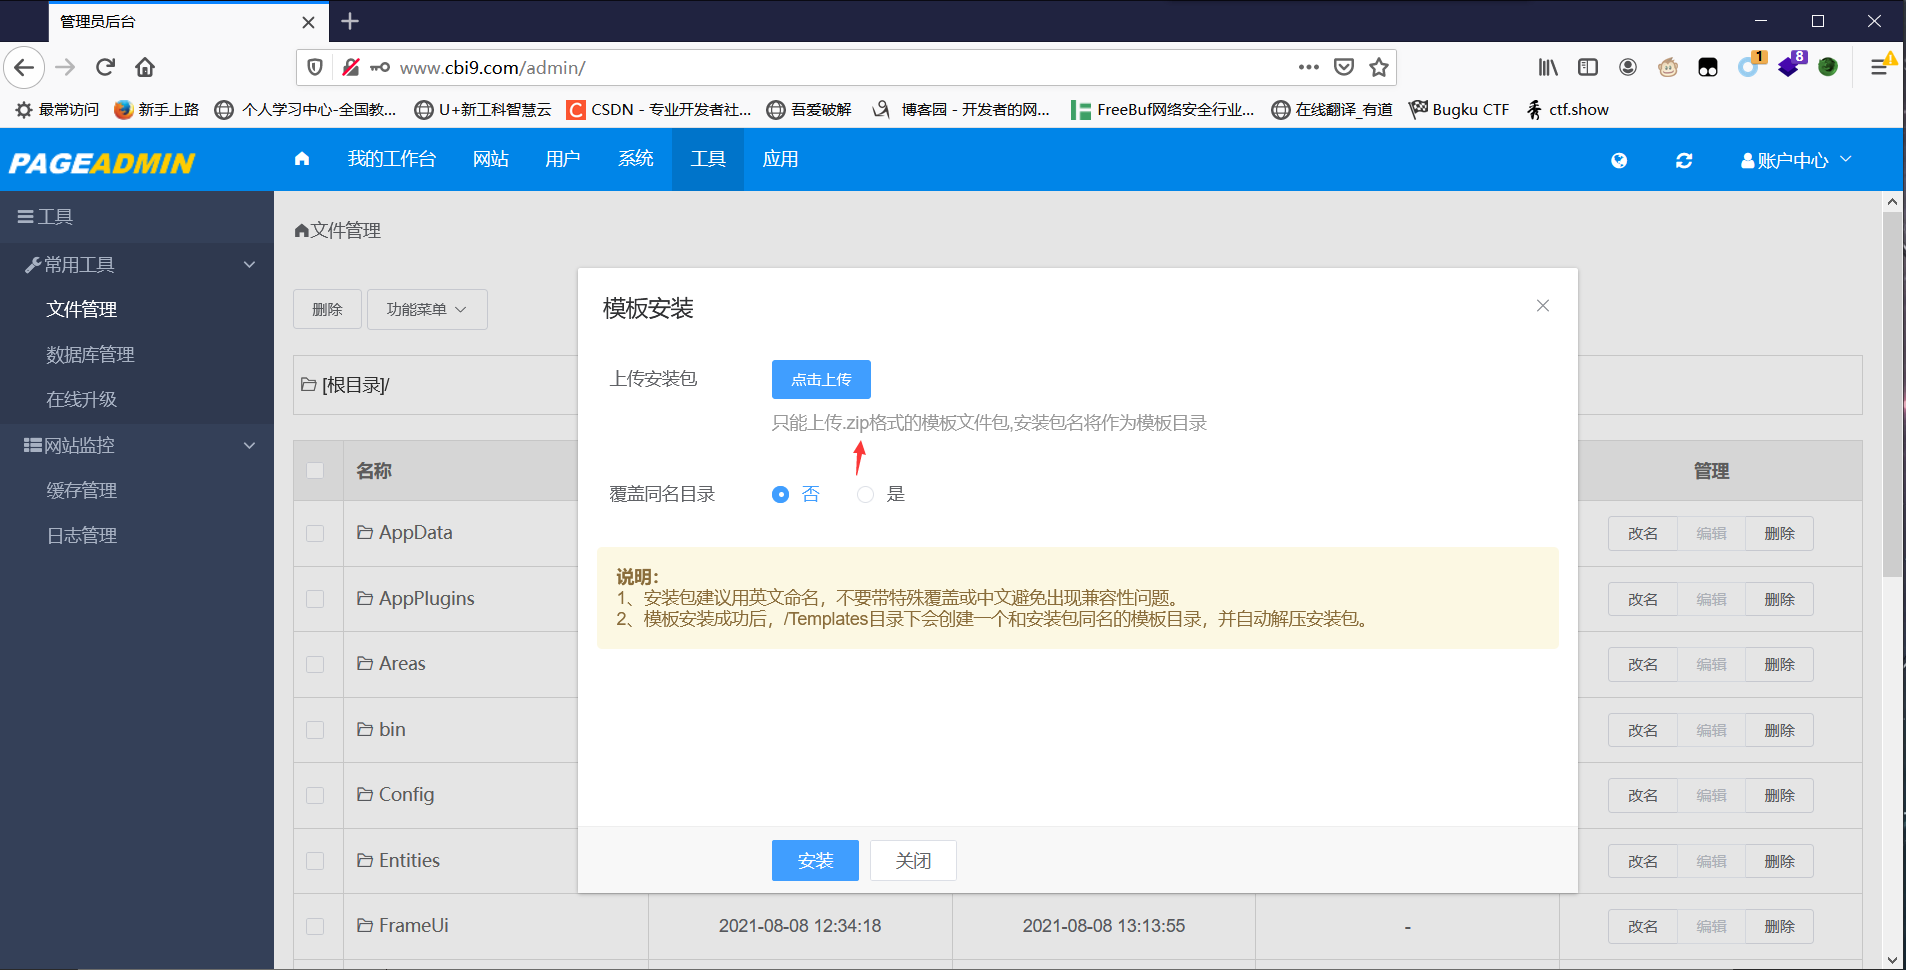Open the Firefox library icon
The width and height of the screenshot is (1906, 970).
coord(1548,67)
